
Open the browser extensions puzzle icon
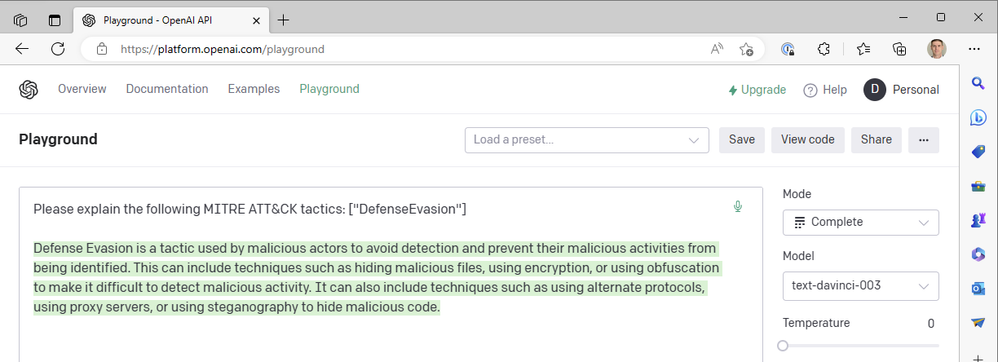pos(824,49)
